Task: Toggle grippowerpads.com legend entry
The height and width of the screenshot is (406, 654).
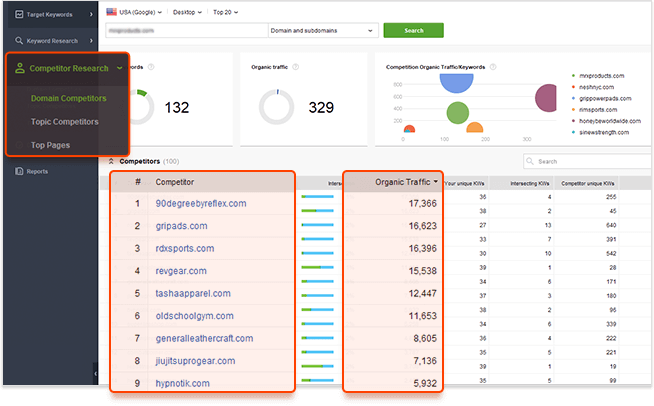Action: tap(605, 98)
